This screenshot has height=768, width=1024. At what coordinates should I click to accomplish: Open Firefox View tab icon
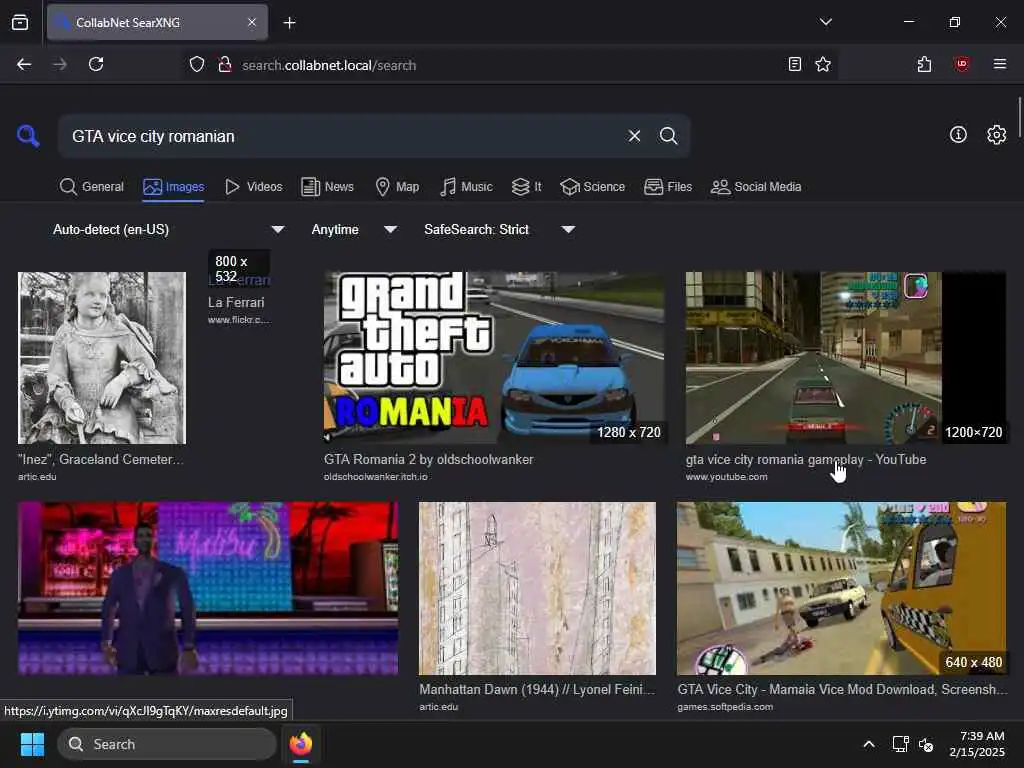20,23
